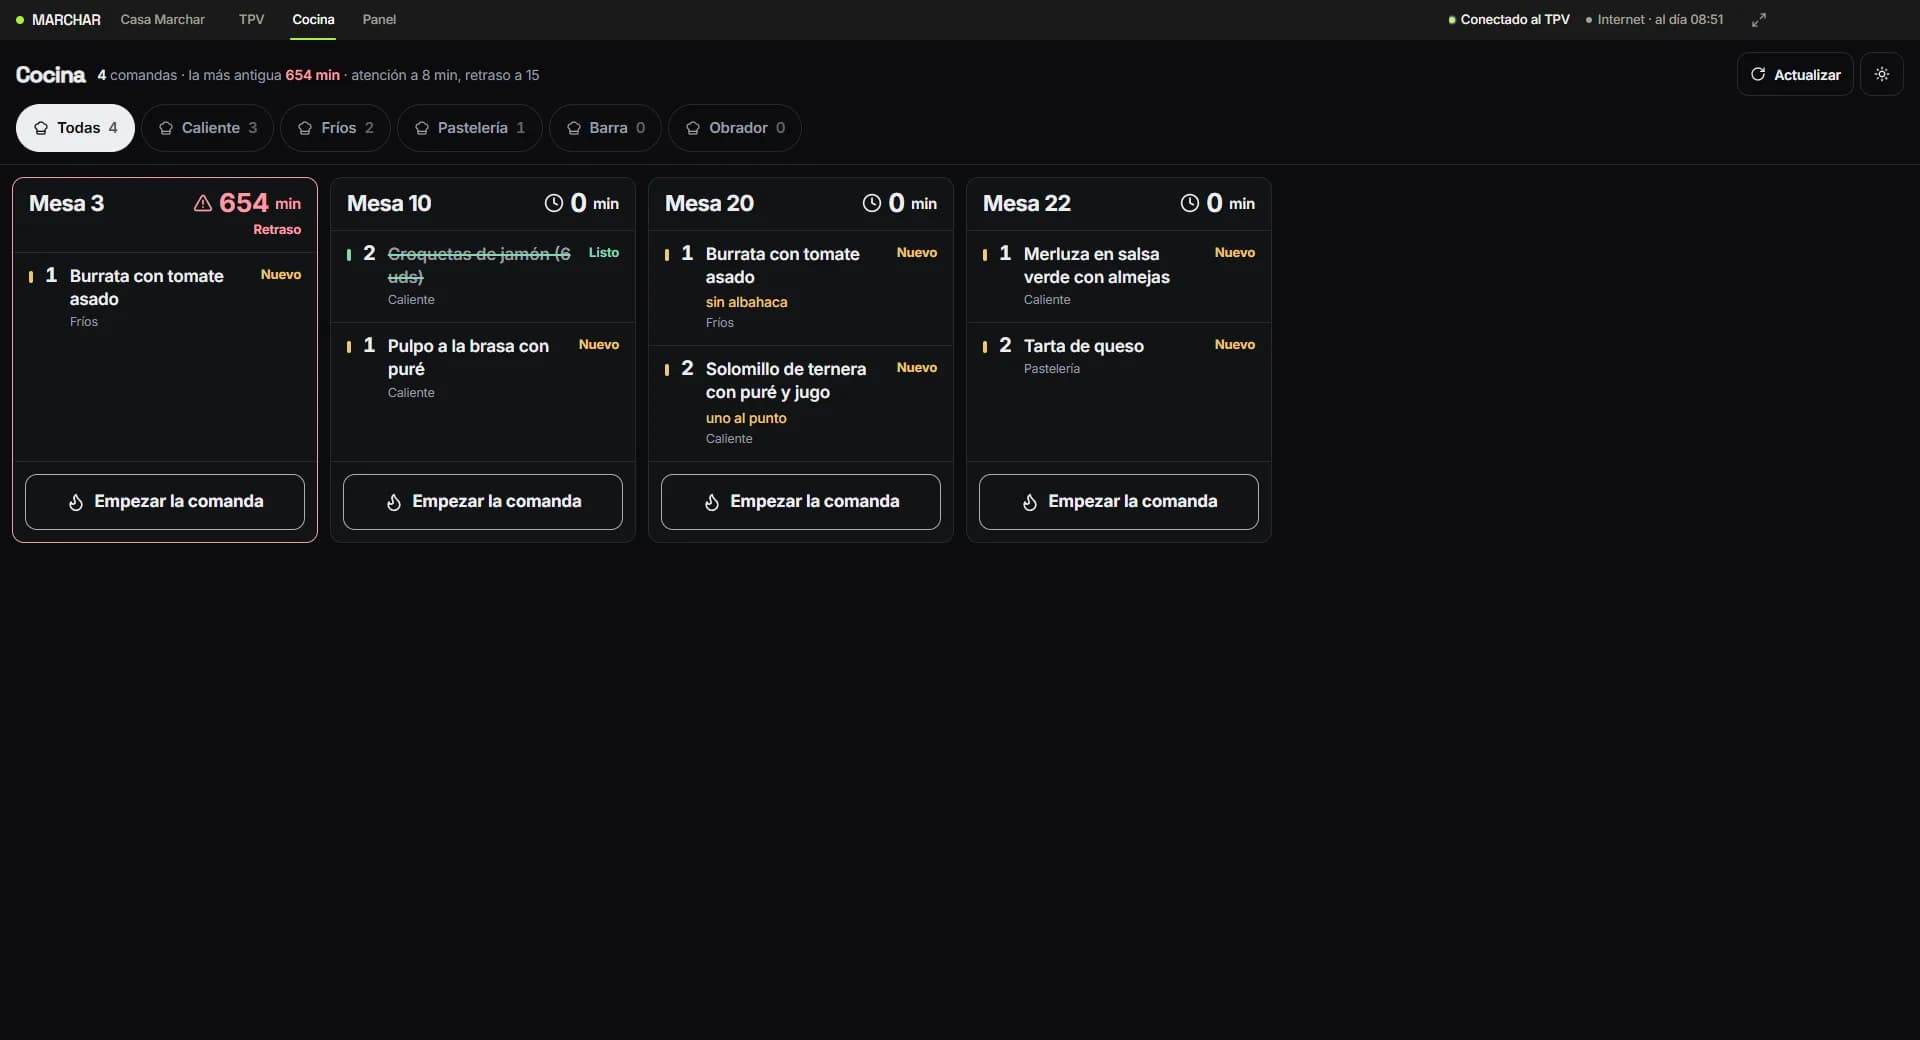Screen dimensions: 1920x1040
Task: Click the Conectado al TPV status
Action: (1509, 20)
